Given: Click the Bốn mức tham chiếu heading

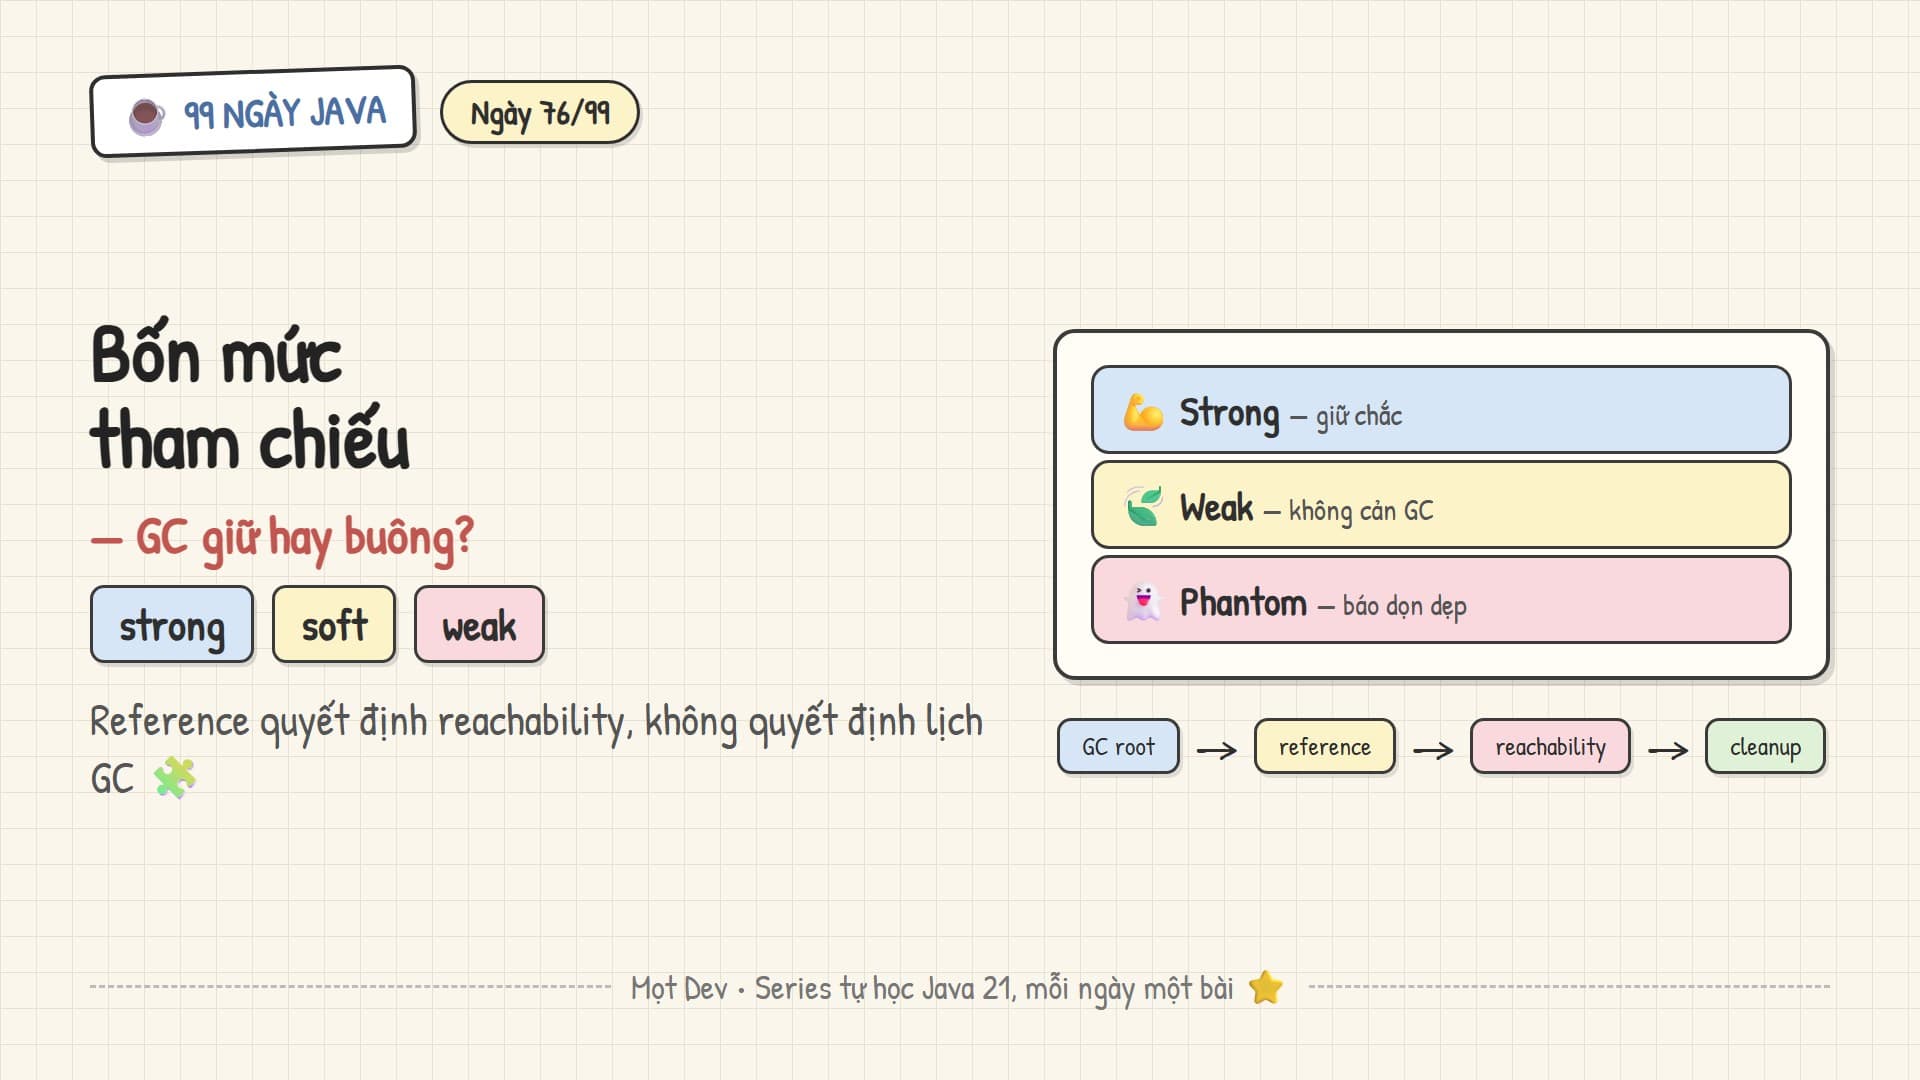Looking at the screenshot, I should (250, 398).
